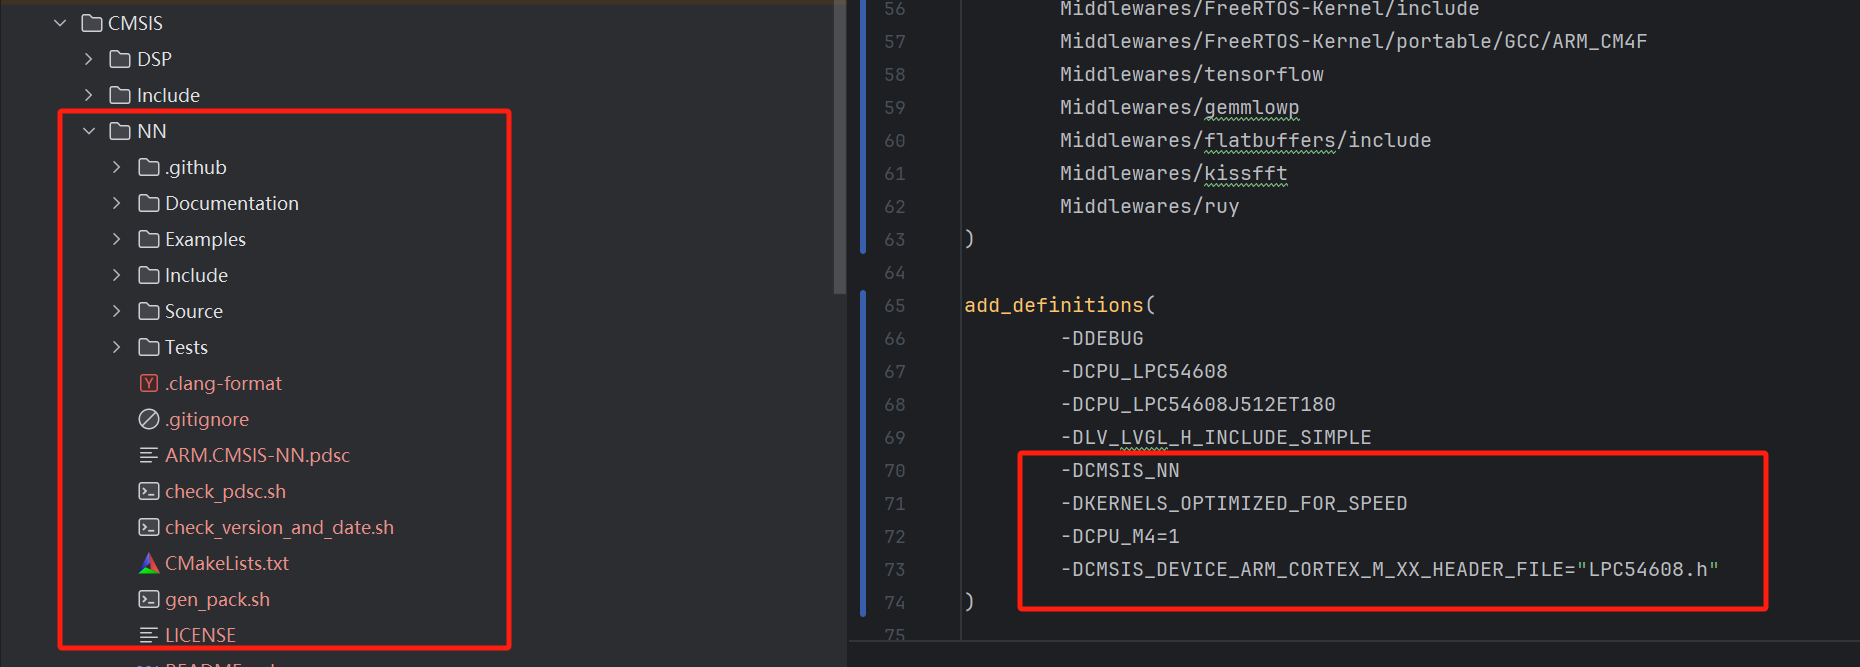
Task: Click the ignore icon beside .gitignore
Action: click(x=149, y=420)
